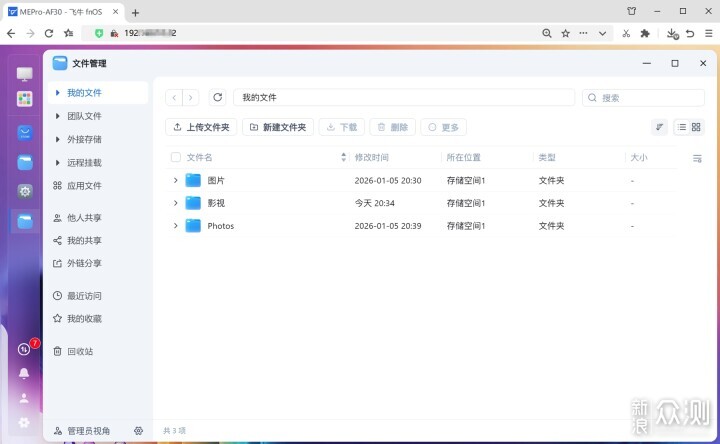This screenshot has height=444, width=720.
Task: Click the 今天 20:34 modified time
Action: coord(374,203)
